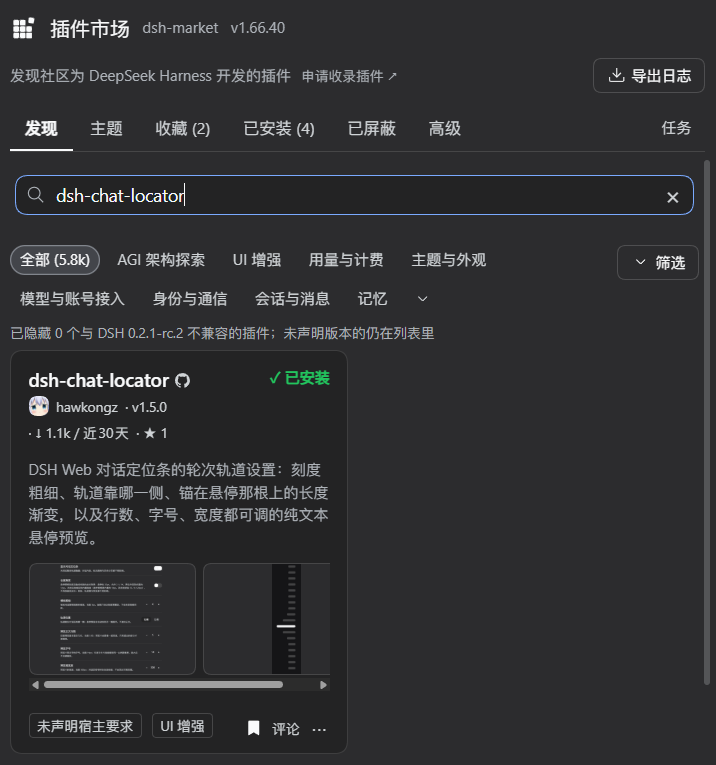The width and height of the screenshot is (716, 765).
Task: Focus the dsh-chat-locator search field
Action: point(354,195)
